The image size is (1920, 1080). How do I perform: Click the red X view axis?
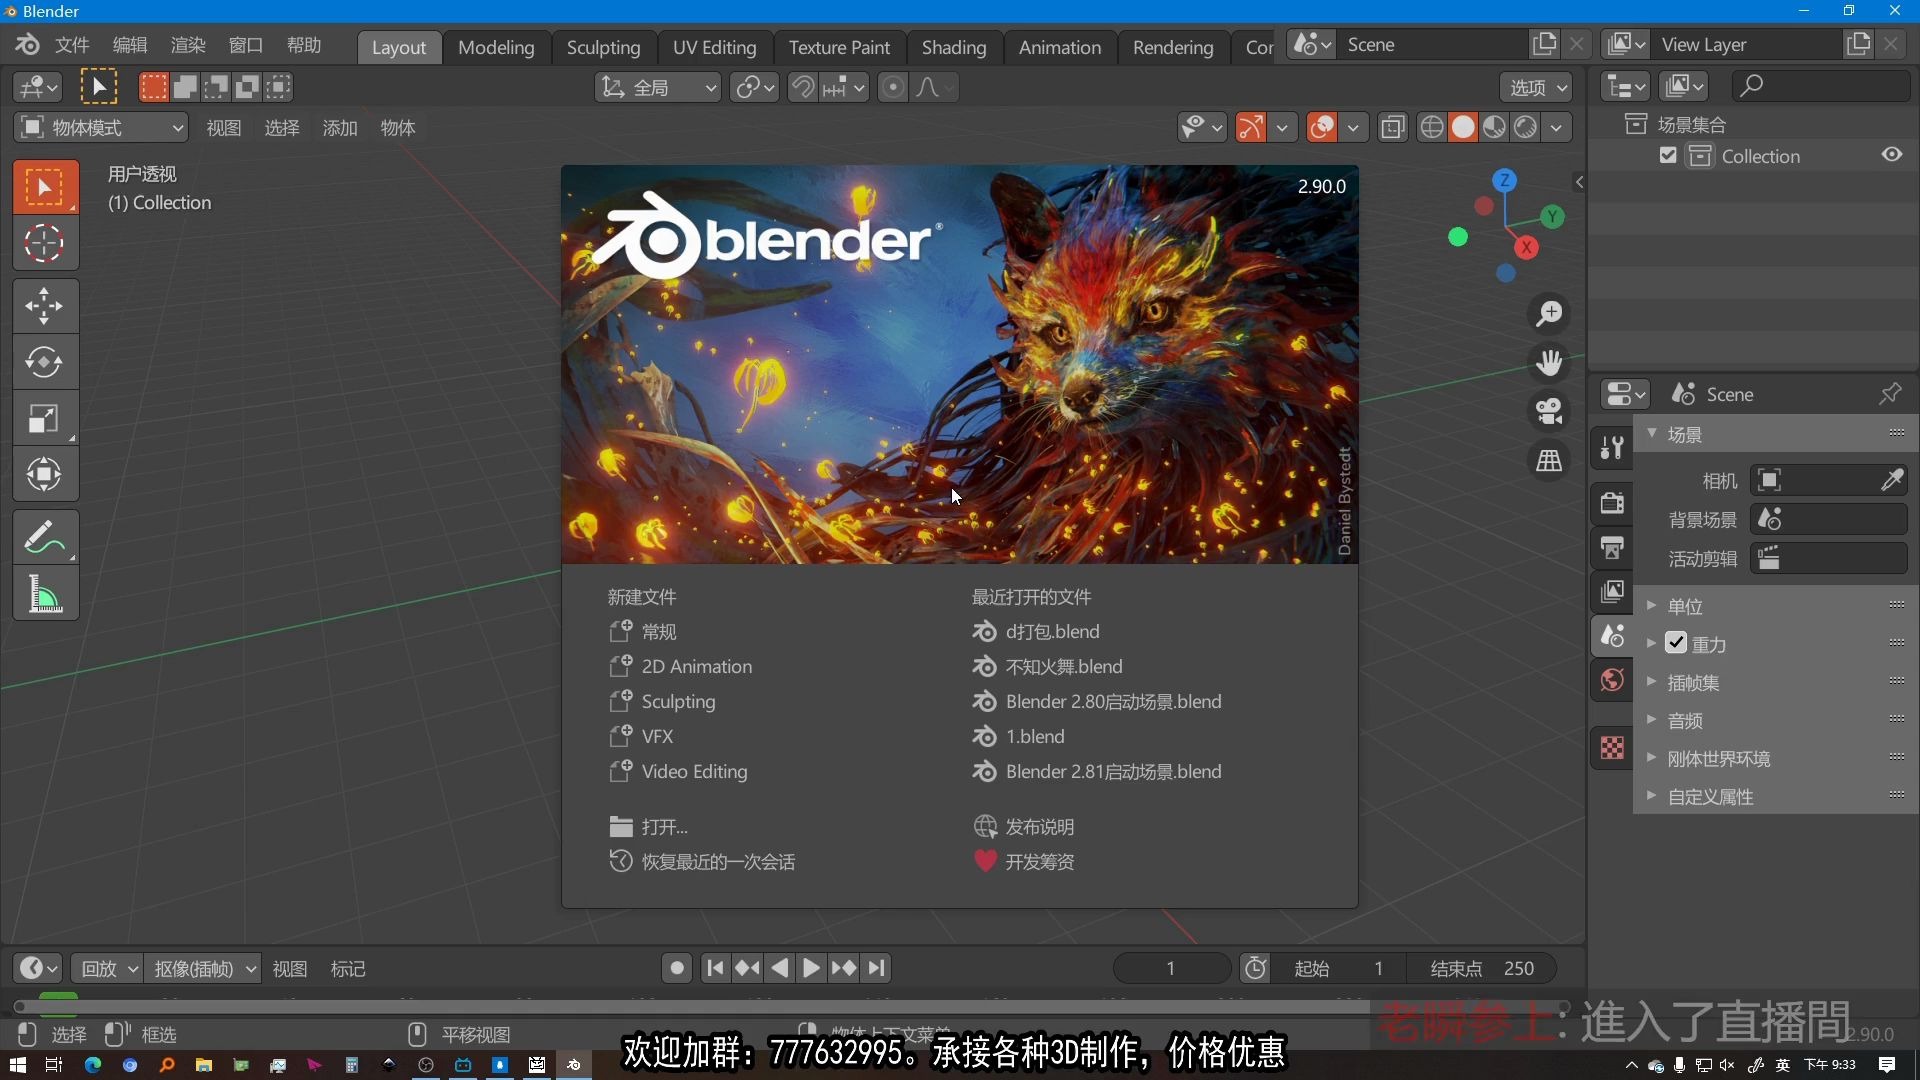(x=1526, y=247)
